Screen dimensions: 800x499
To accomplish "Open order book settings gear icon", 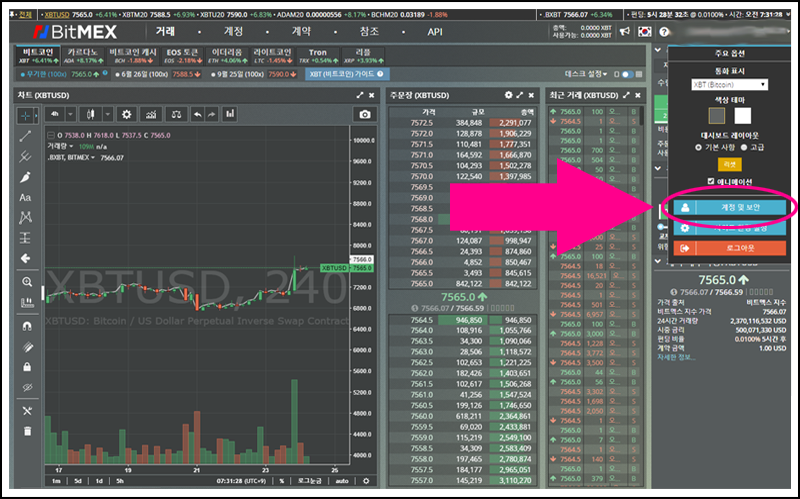I will coord(508,95).
